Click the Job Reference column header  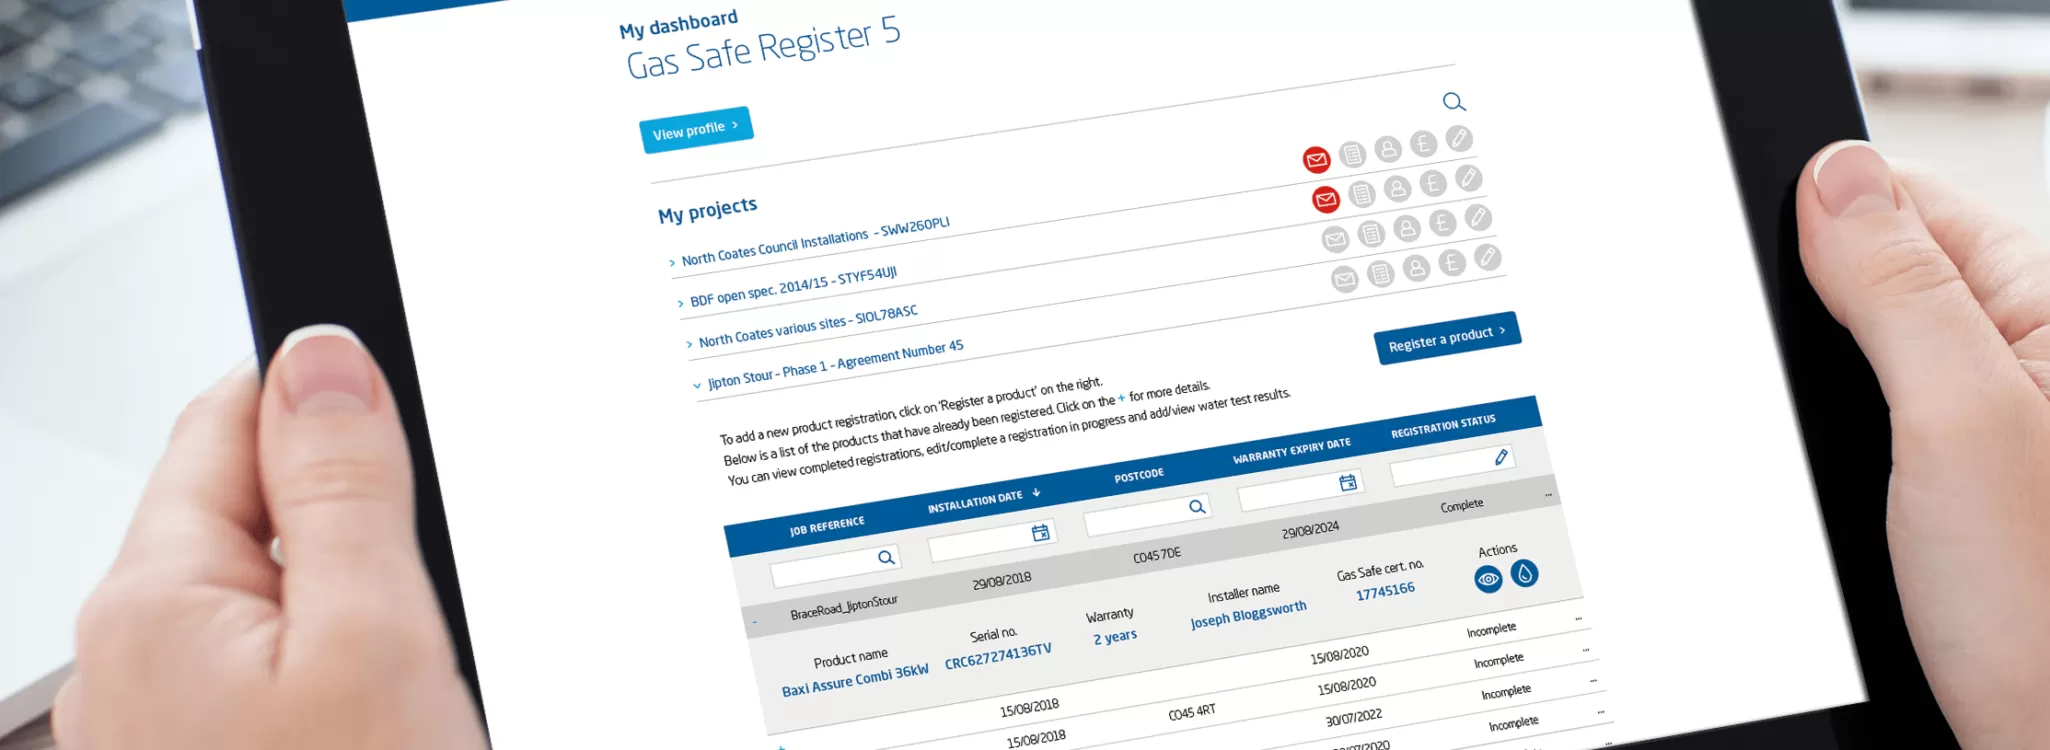pyautogui.click(x=827, y=526)
